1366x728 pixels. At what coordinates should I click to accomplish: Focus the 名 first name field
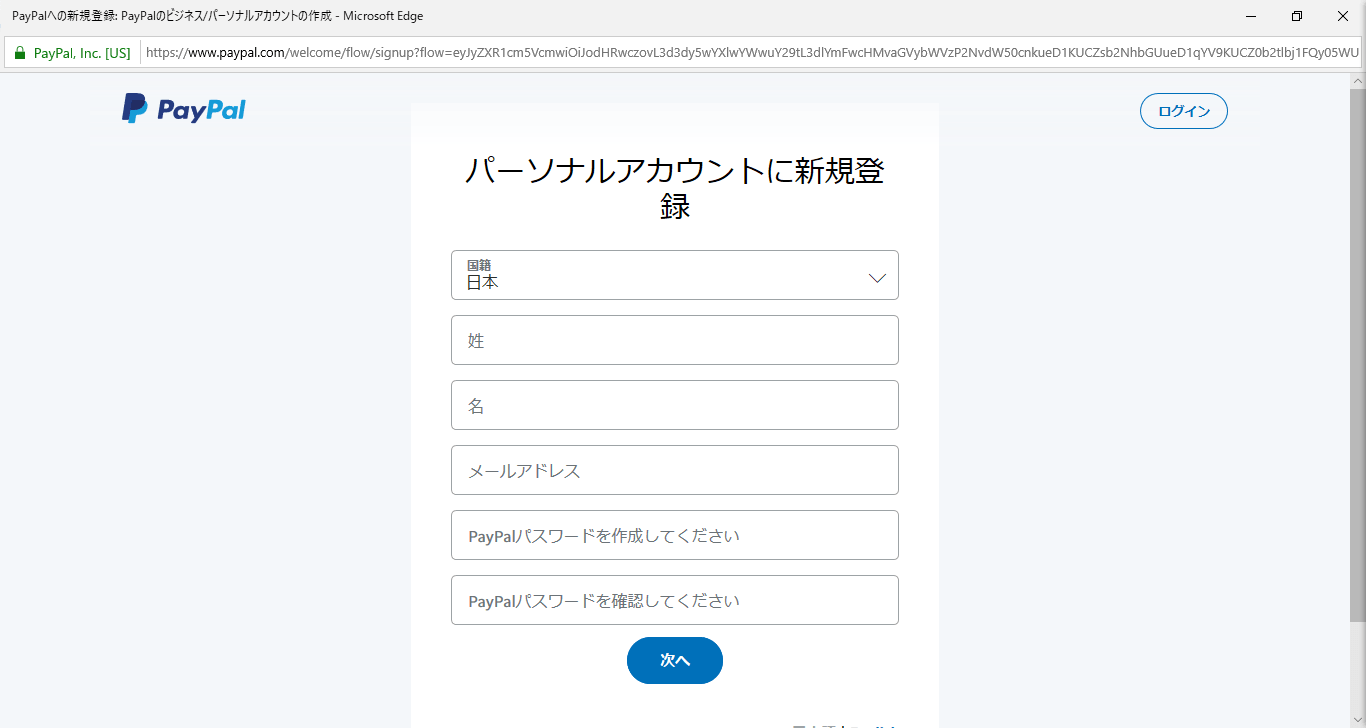tap(675, 405)
